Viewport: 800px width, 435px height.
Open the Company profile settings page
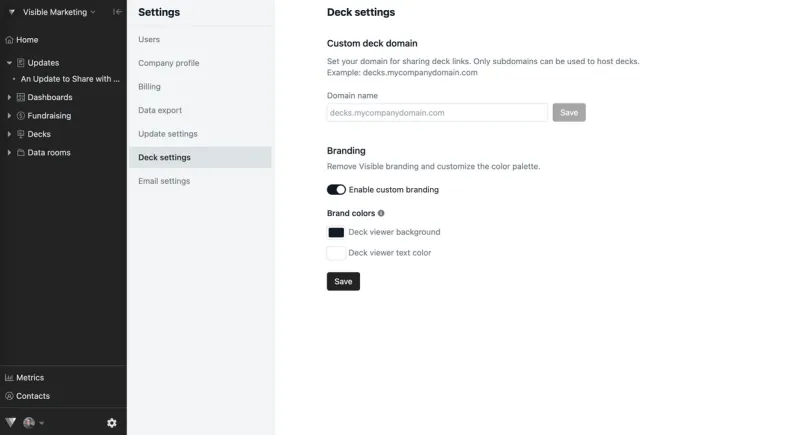tap(168, 63)
